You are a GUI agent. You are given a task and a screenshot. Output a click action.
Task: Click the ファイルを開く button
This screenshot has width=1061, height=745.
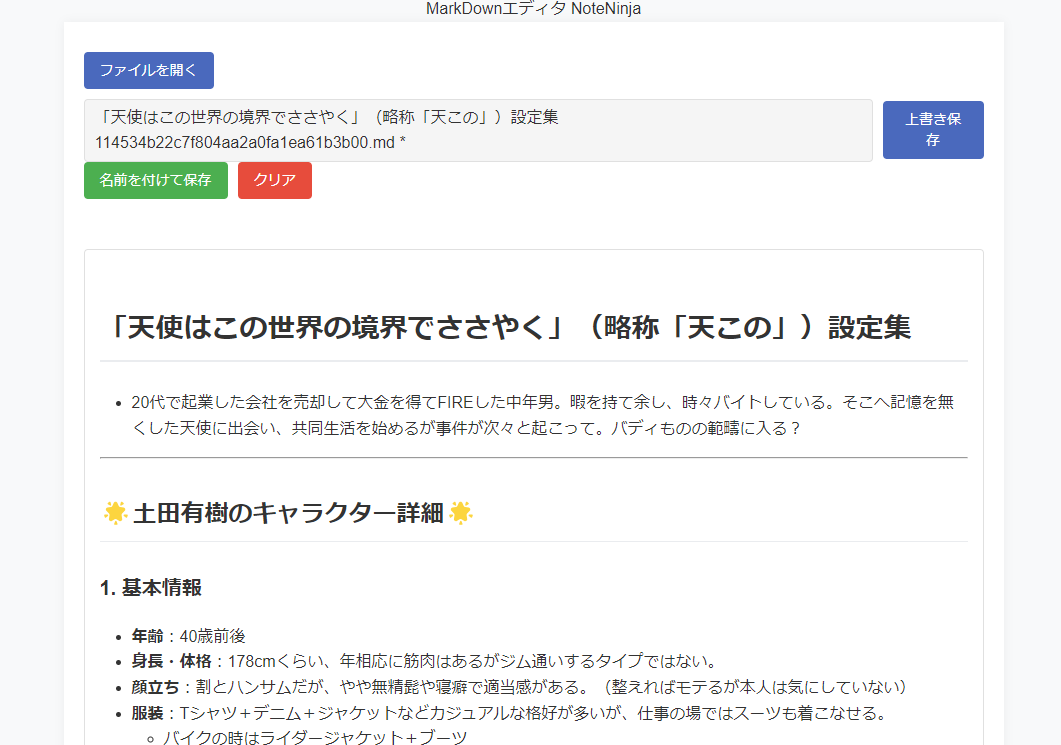149,71
